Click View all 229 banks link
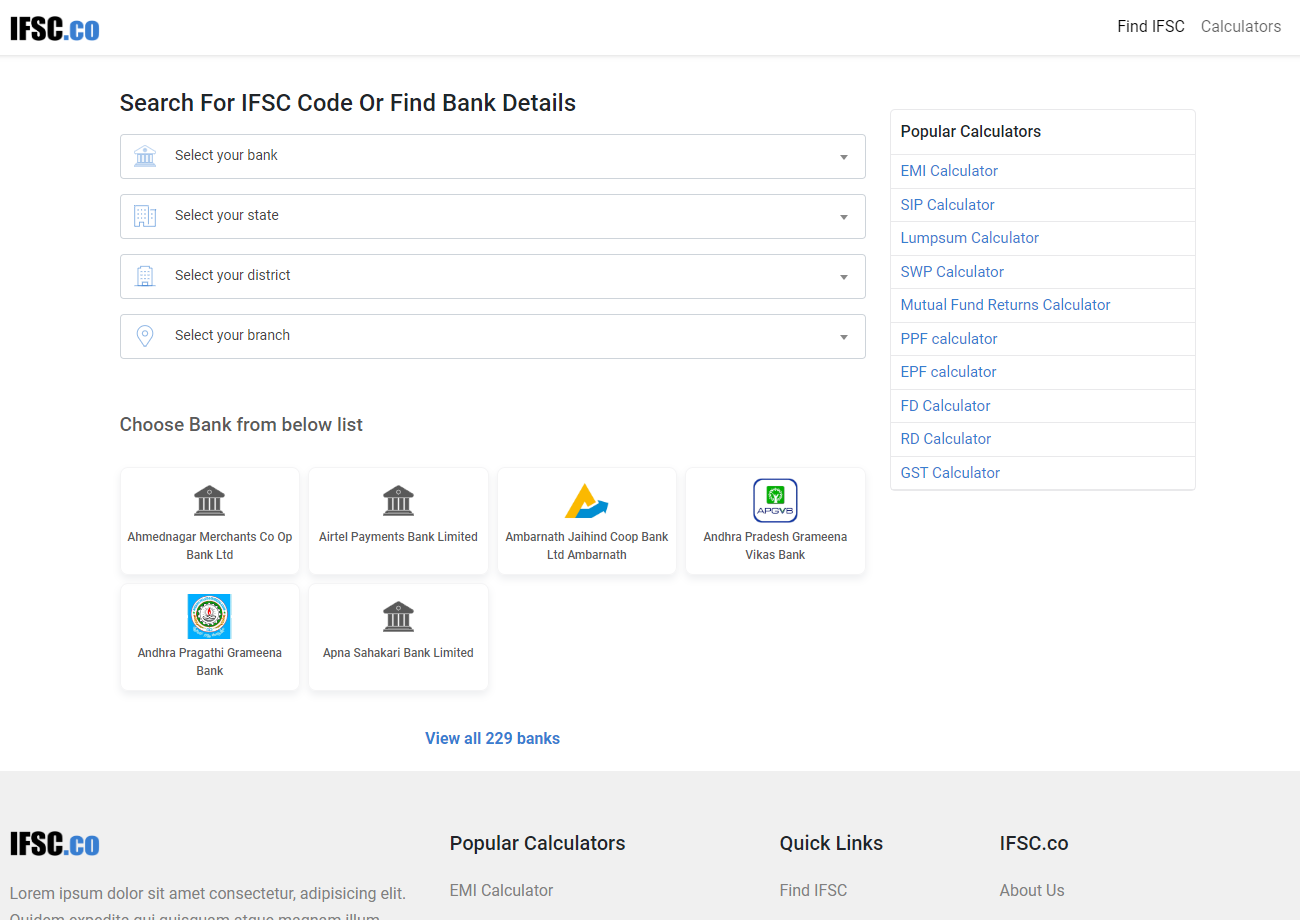Screen dimensions: 1300x920 pos(493,739)
